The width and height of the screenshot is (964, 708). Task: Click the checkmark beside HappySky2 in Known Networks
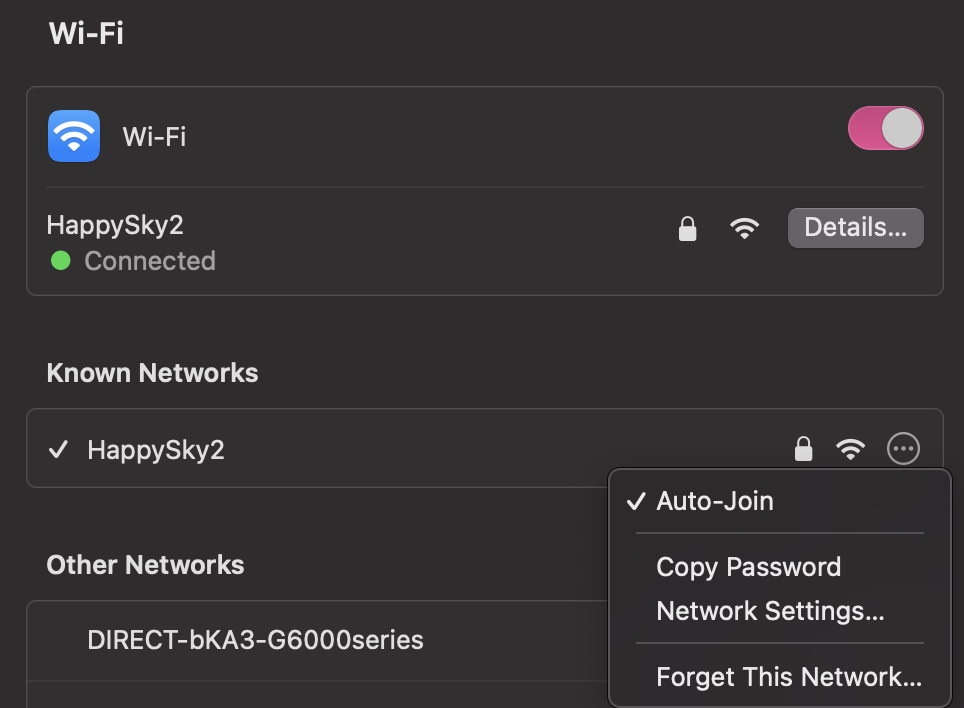coord(58,449)
